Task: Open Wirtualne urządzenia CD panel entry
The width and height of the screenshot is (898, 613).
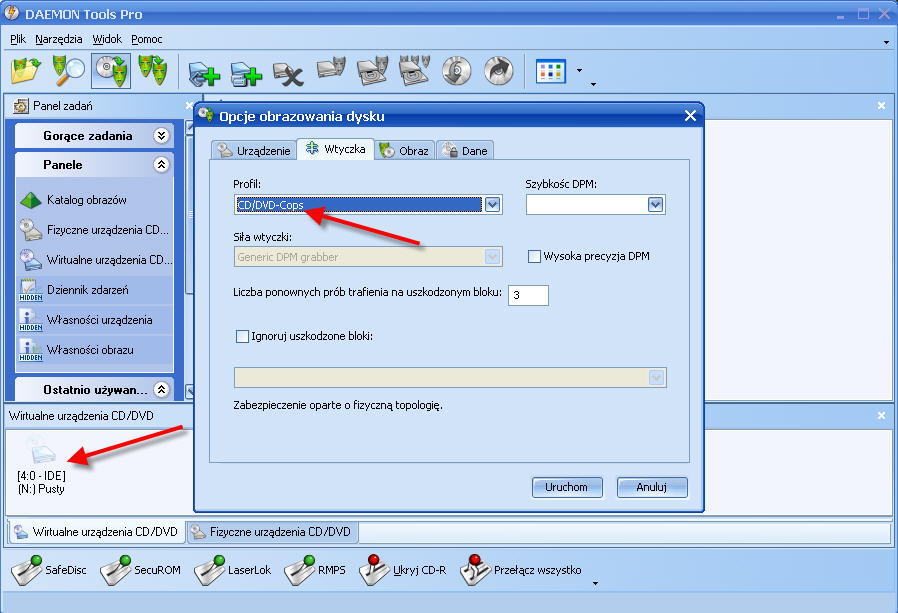Action: (95, 260)
